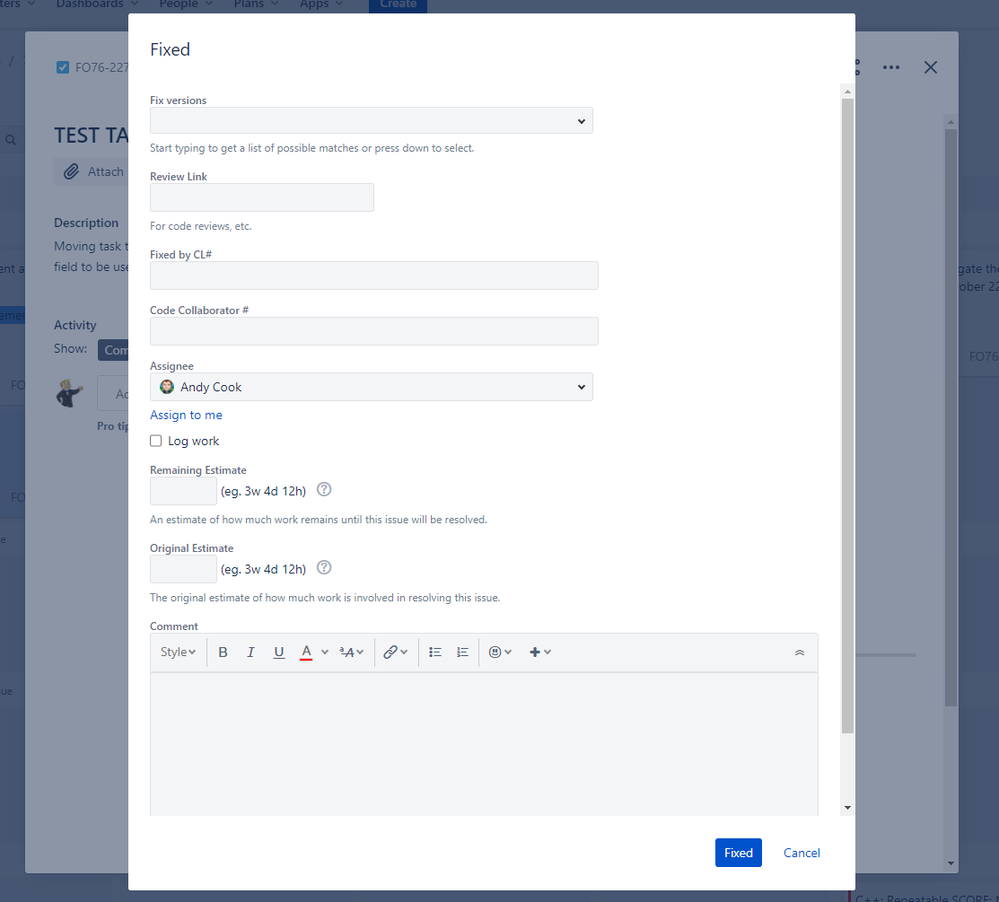The width and height of the screenshot is (999, 902).
Task: Click the Andy Cook avatar in Assignee
Action: point(167,387)
